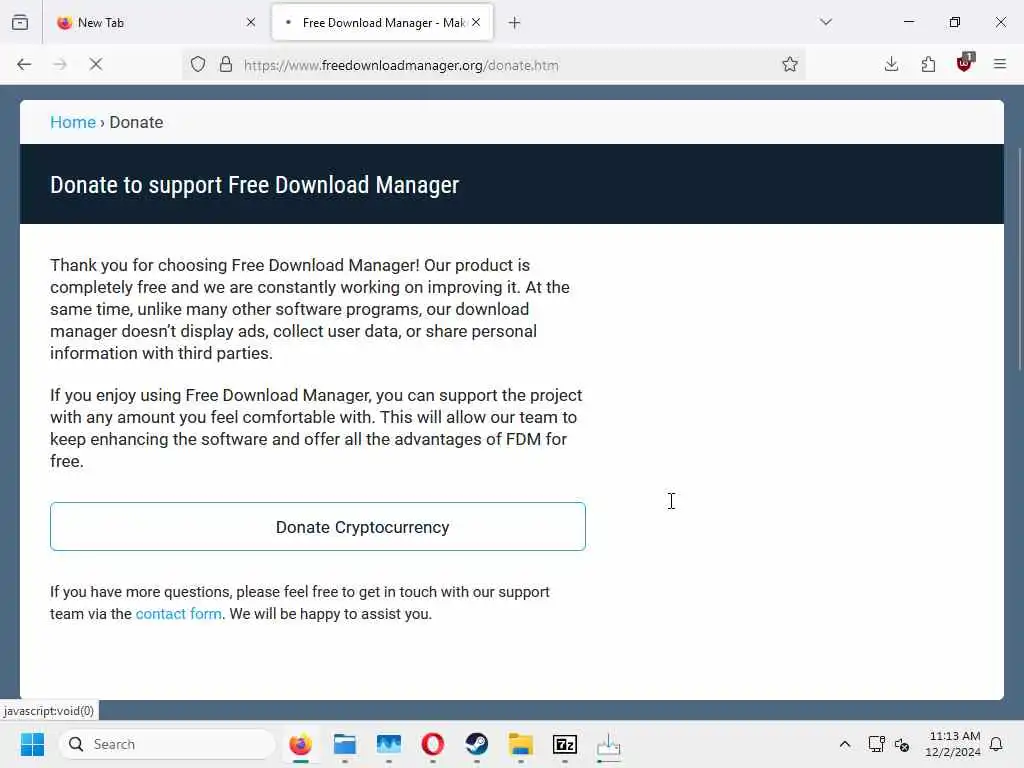The height and width of the screenshot is (768, 1024).
Task: Open Firefox from the taskbar
Action: (x=300, y=744)
